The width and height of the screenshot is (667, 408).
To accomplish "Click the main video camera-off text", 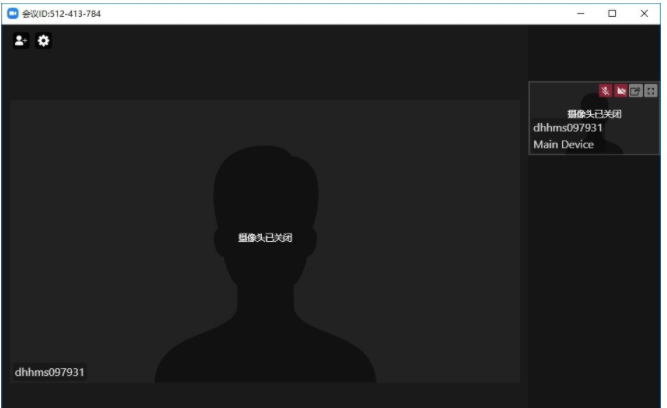I will click(x=265, y=238).
